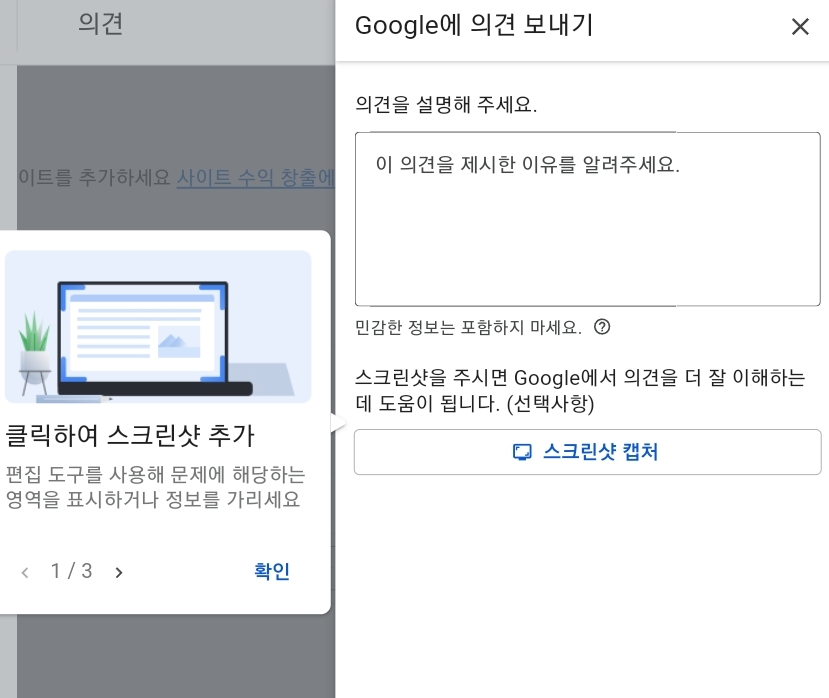
Task: Click the 스크린샷 캡처 button
Action: (587, 452)
